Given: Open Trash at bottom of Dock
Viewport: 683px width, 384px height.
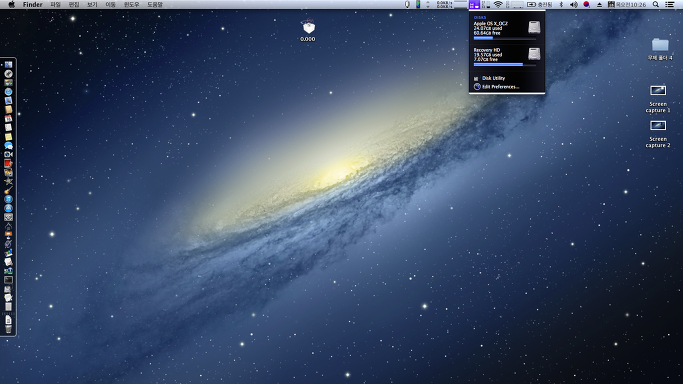Looking at the screenshot, I should click(8, 329).
